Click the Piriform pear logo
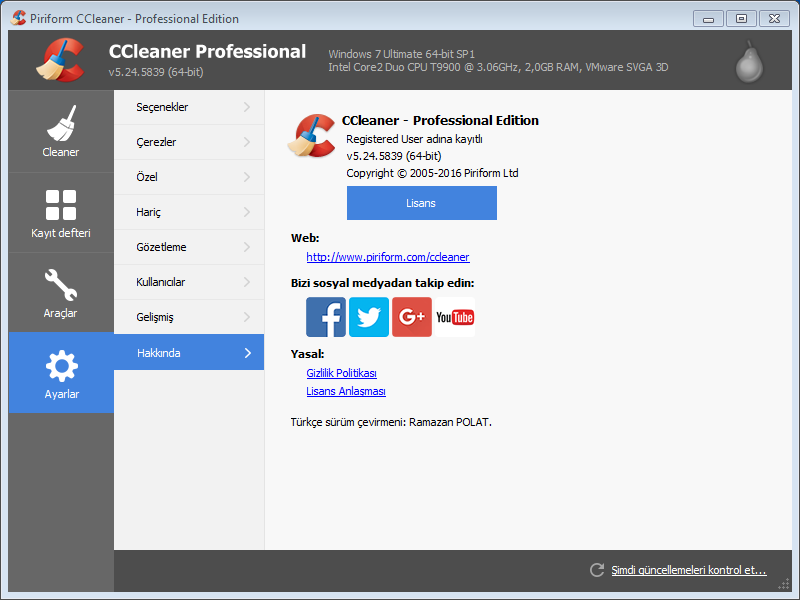The height and width of the screenshot is (600, 800). 749,61
